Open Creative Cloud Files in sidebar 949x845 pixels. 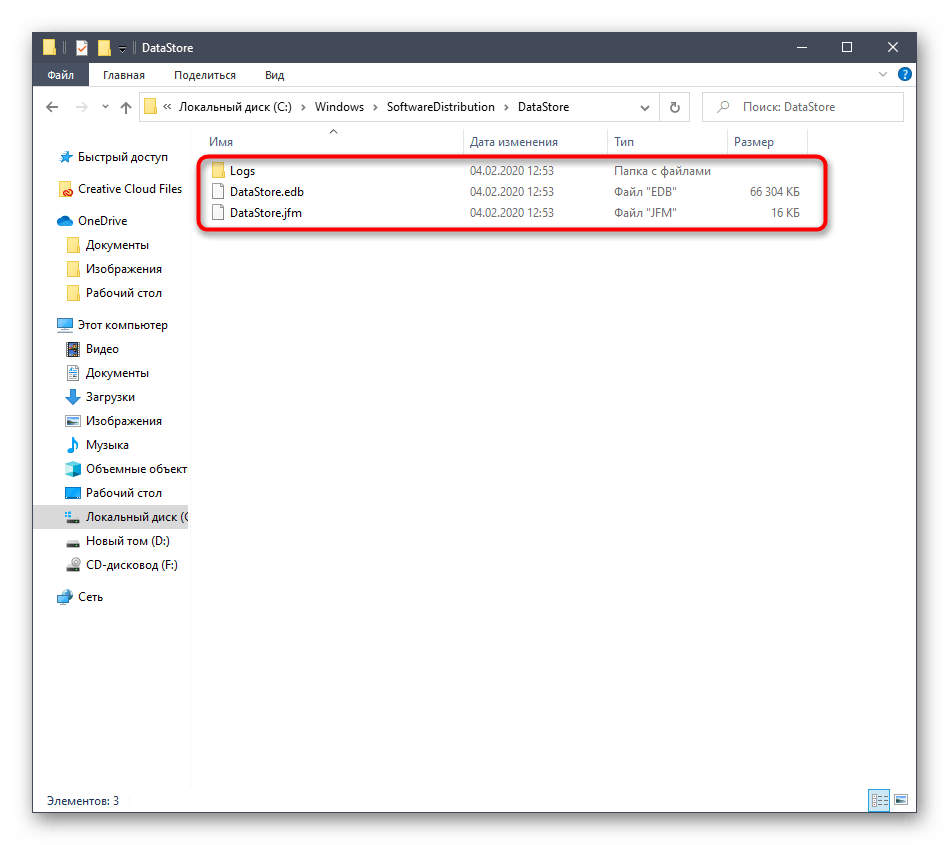[x=129, y=189]
